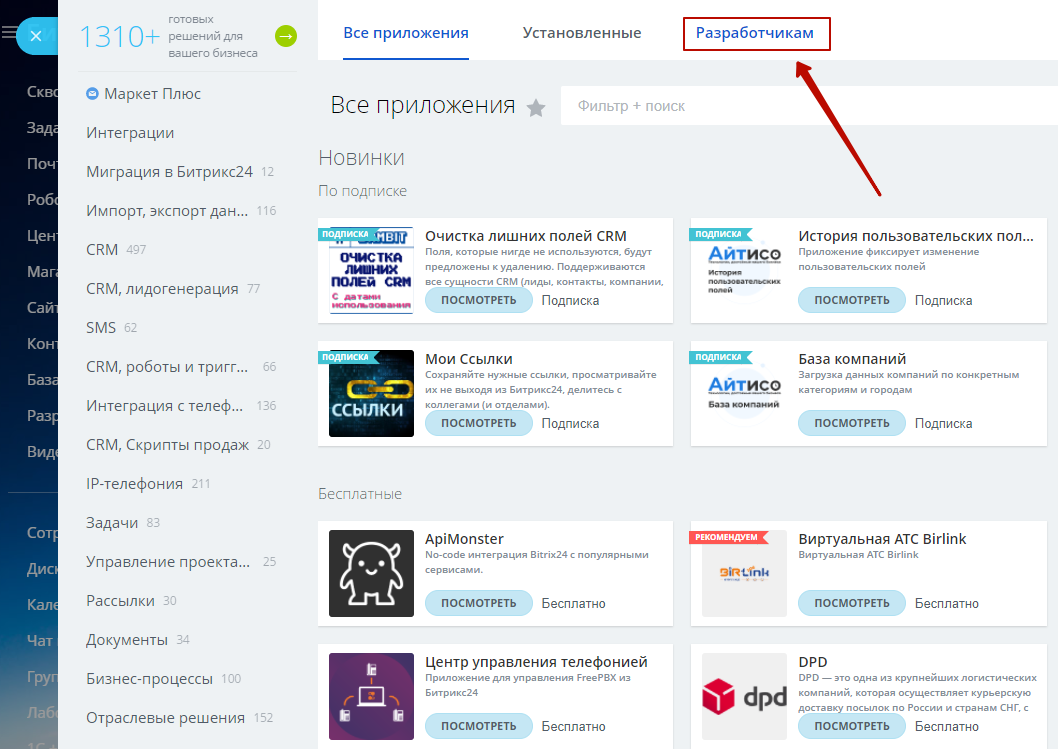Viewport: 1058px width, 749px height.
Task: Select Задачи category
Action: tap(112, 523)
